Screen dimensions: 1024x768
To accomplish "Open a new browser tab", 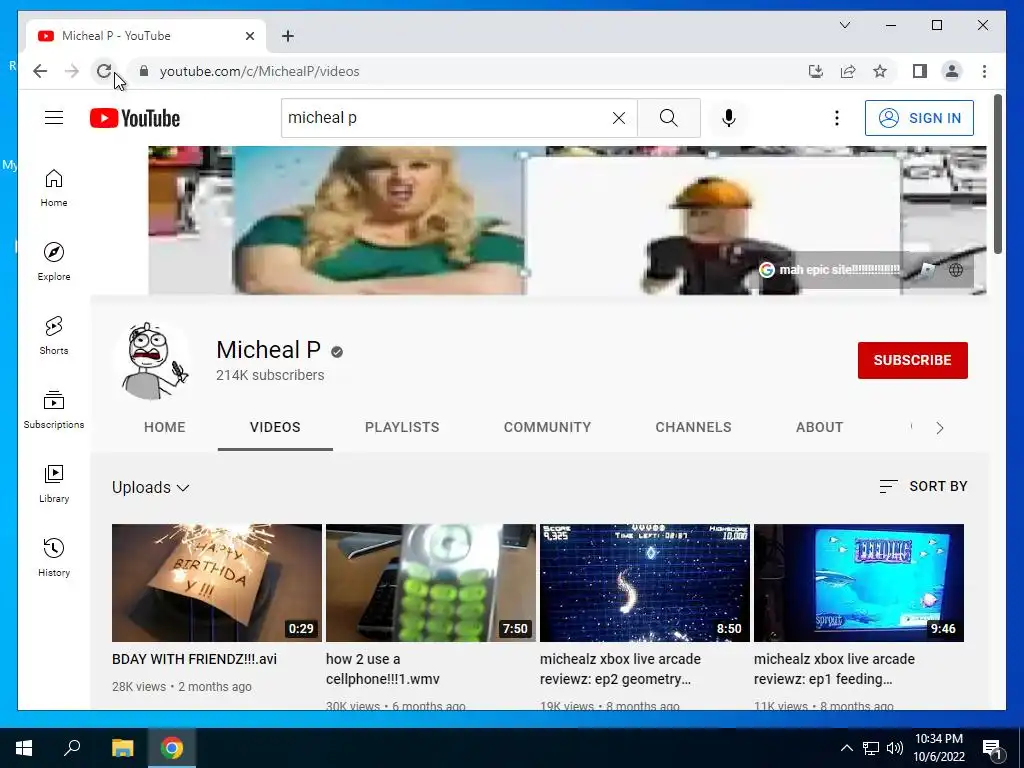I will (288, 36).
